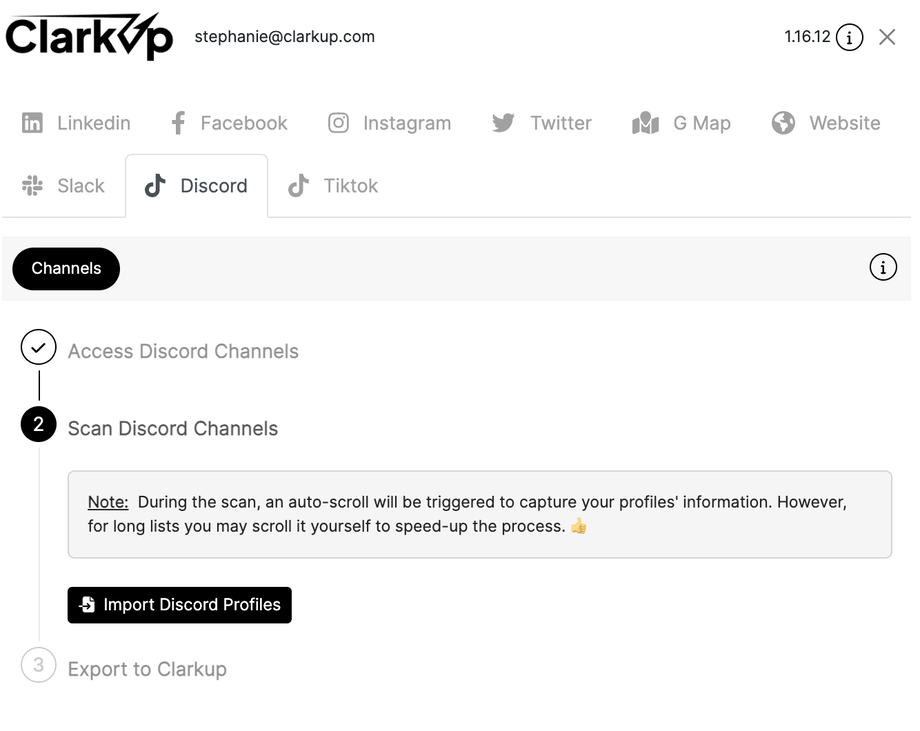Click the Clarkup logo

tap(89, 37)
